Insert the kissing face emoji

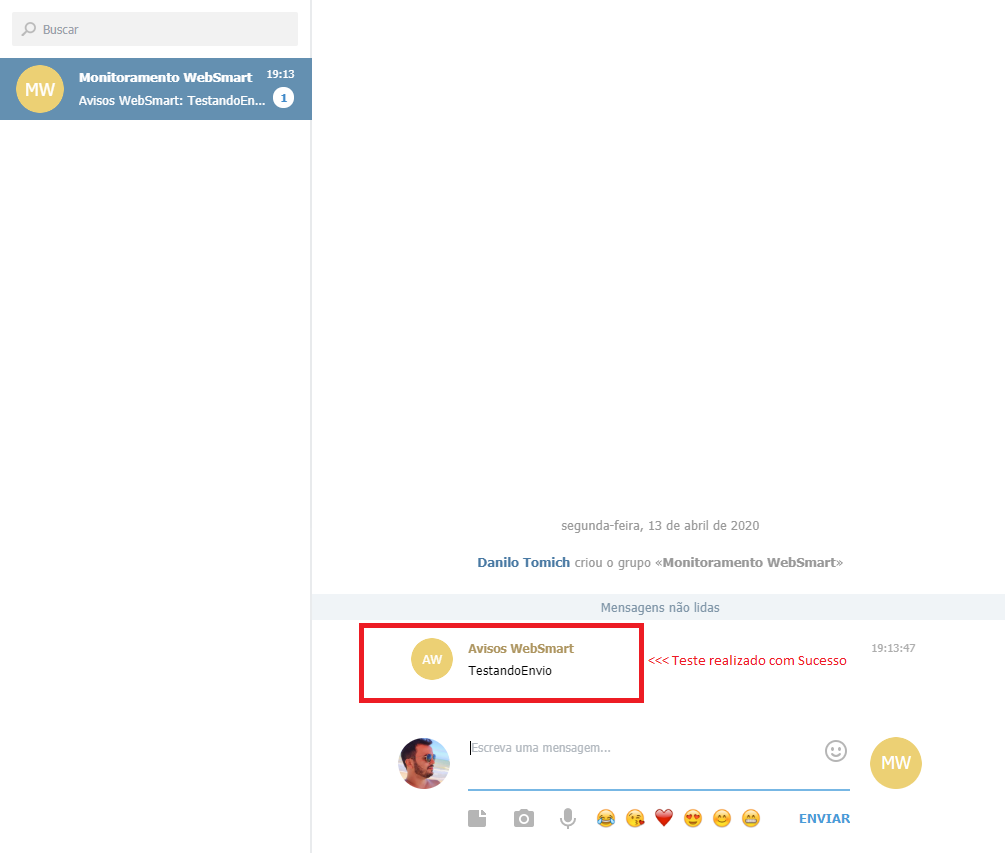click(x=635, y=818)
